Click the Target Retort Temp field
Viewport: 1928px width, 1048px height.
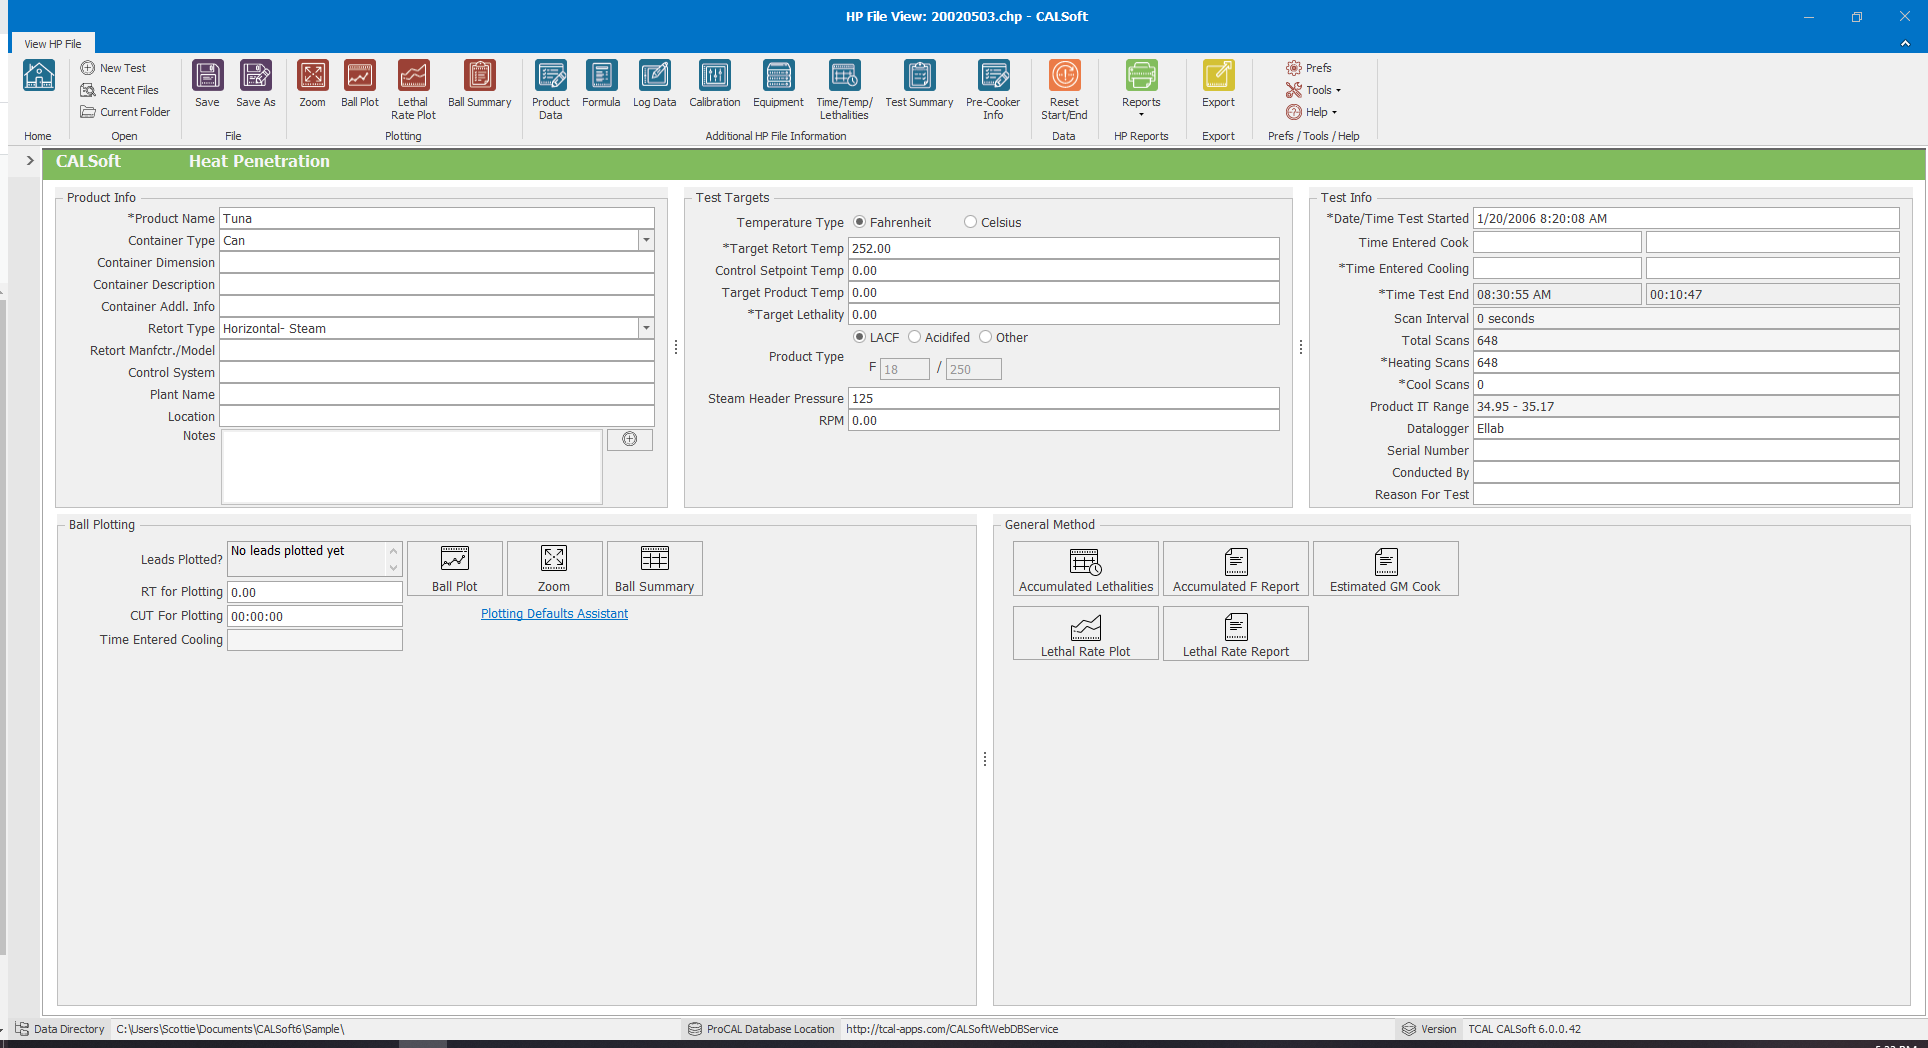pyautogui.click(x=1063, y=248)
